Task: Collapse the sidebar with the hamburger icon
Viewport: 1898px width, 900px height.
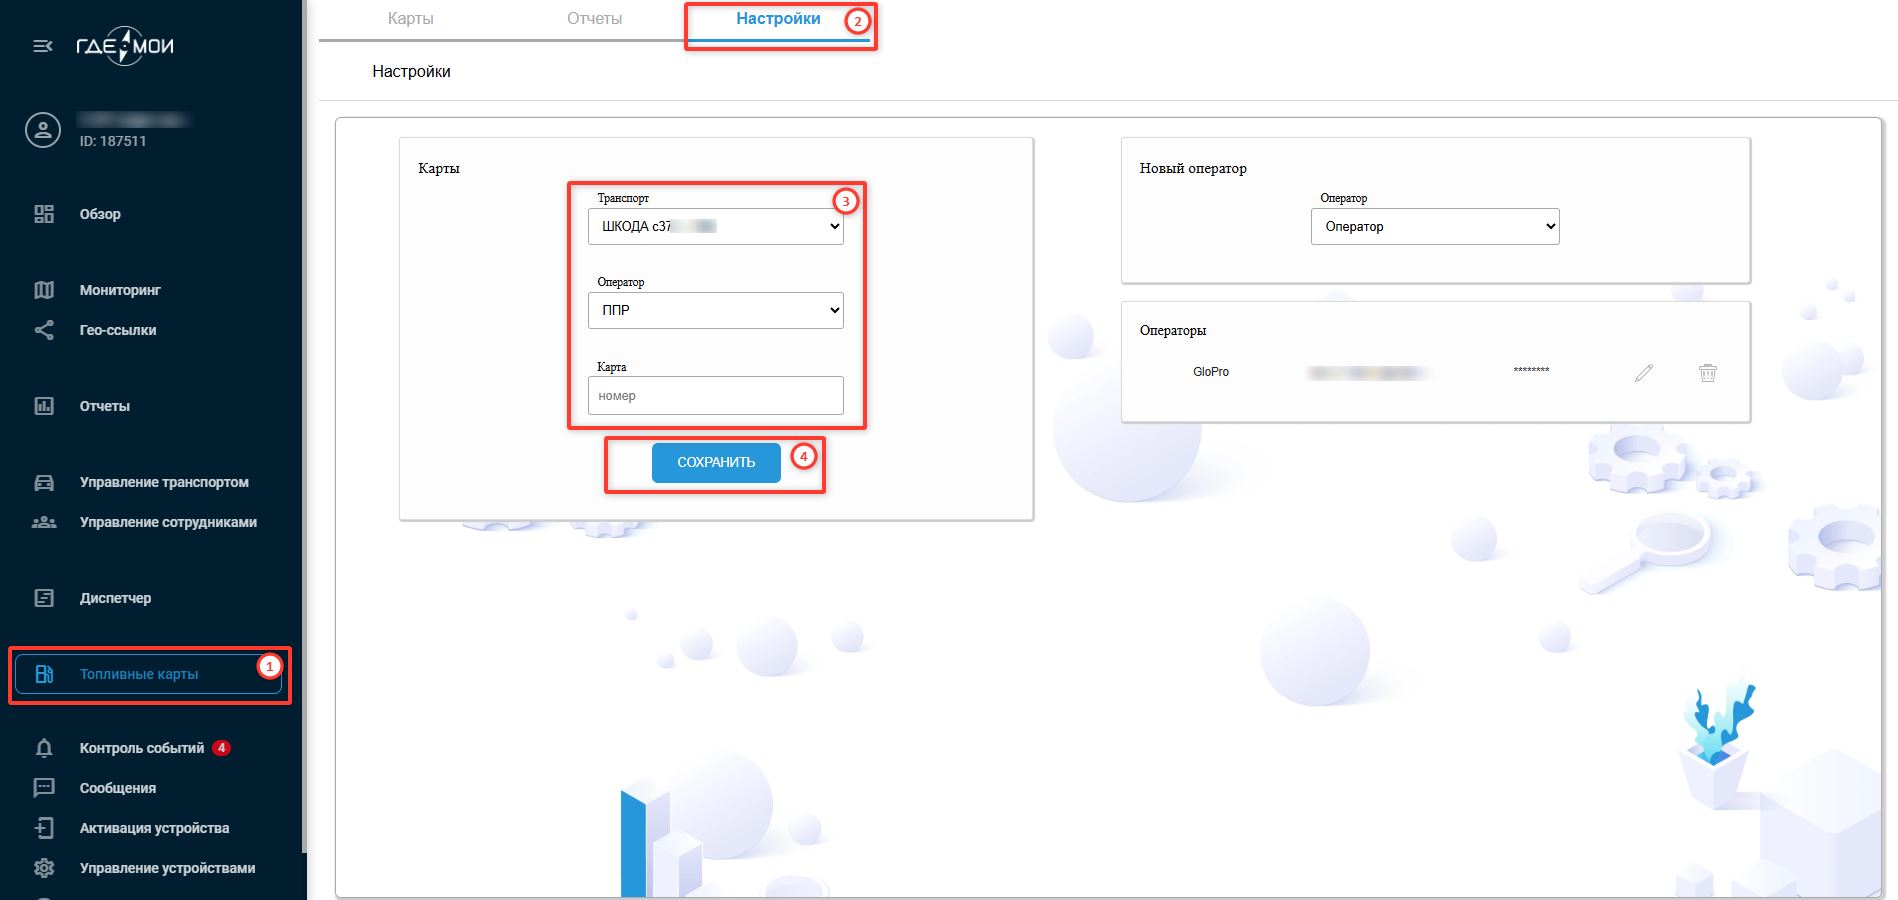Action: 43,46
